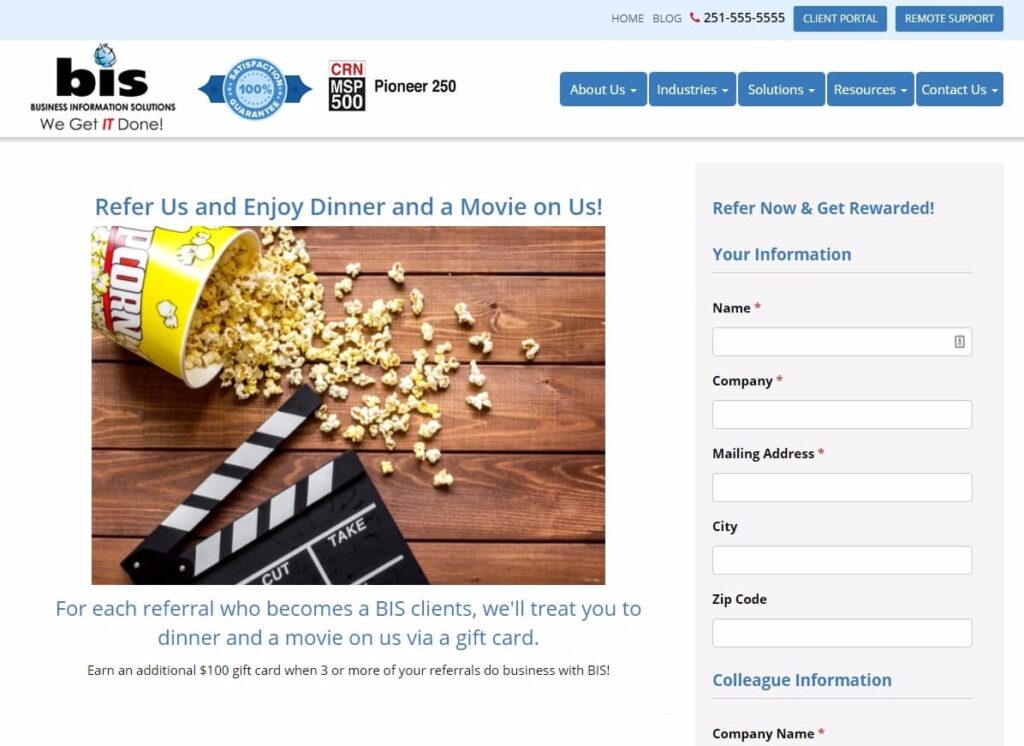Expand the Resources dropdown
The height and width of the screenshot is (746, 1024).
pyautogui.click(x=869, y=89)
